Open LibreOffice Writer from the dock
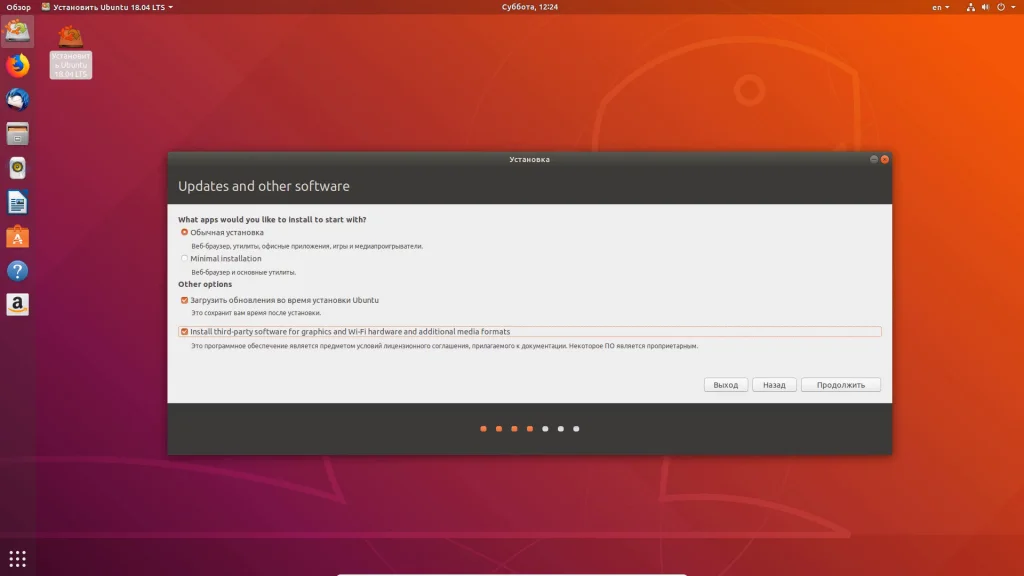The image size is (1024, 576). tap(18, 202)
